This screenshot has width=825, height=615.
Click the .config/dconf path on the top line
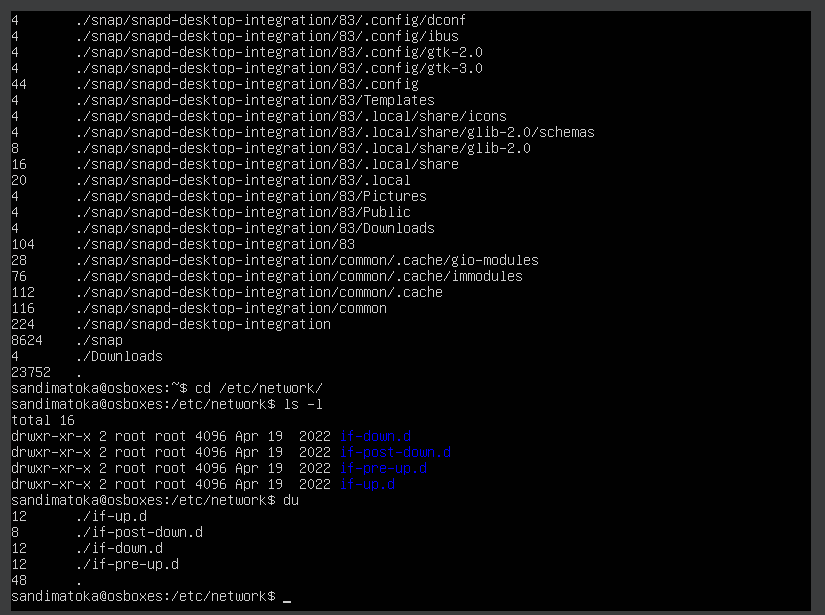point(271,20)
